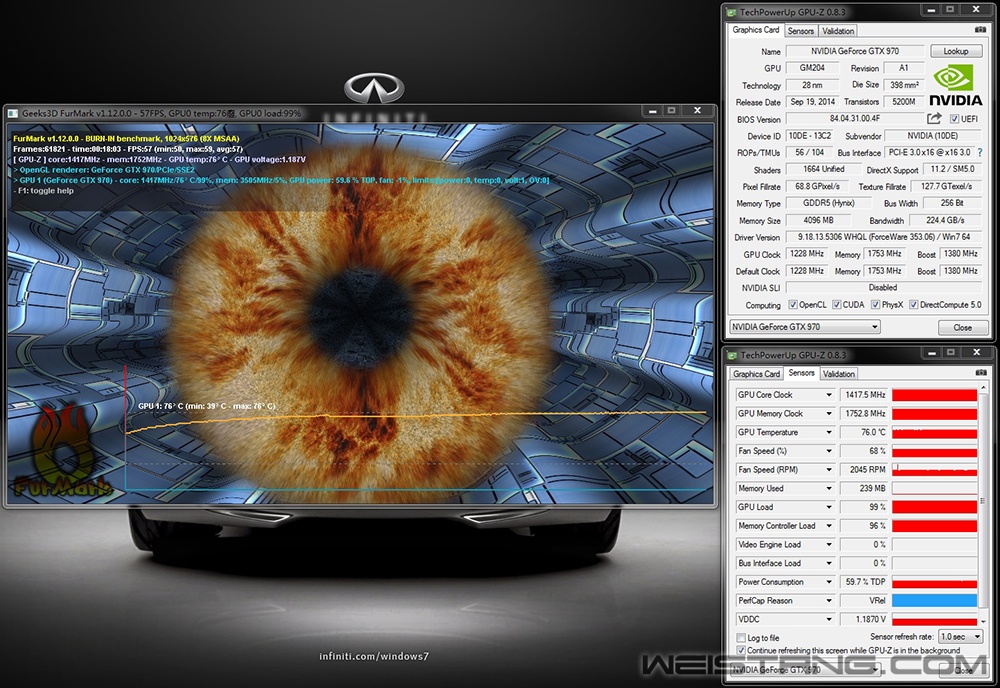The image size is (1000, 688).
Task: Click the GPU Temperature value 76.0 °C
Action: click(x=864, y=432)
